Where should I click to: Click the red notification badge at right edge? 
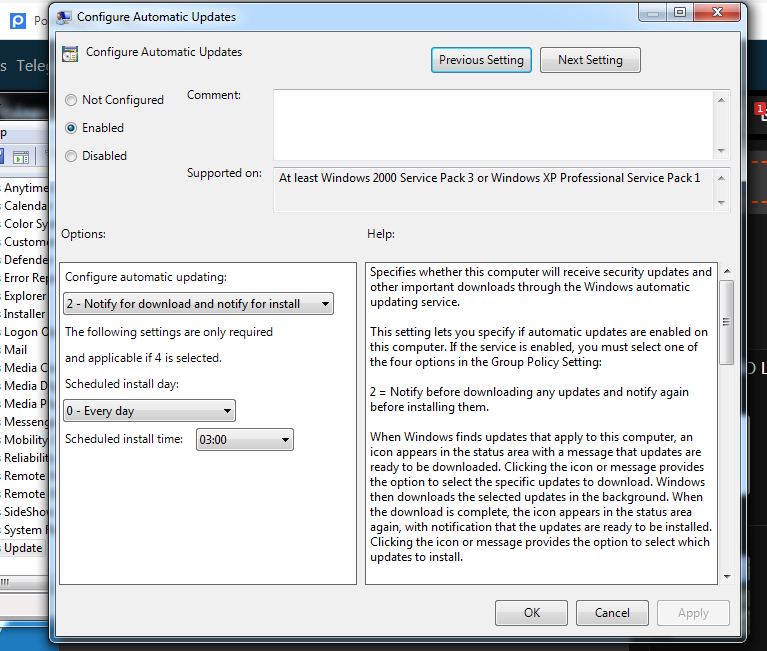[x=760, y=109]
